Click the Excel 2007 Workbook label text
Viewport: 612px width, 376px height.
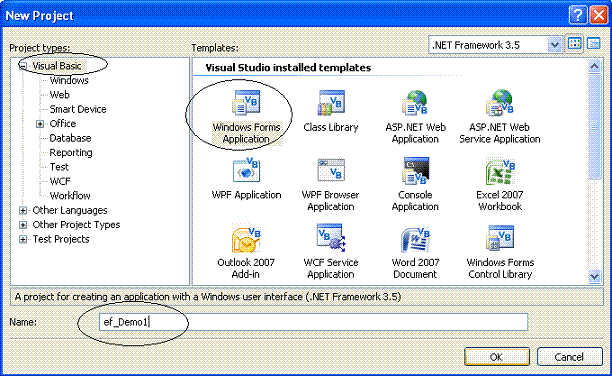(x=500, y=201)
